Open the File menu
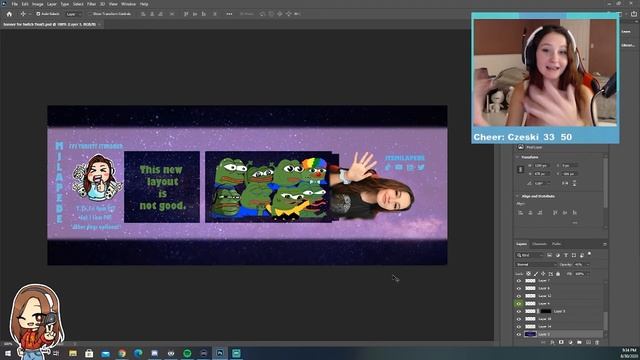 (x=14, y=4)
